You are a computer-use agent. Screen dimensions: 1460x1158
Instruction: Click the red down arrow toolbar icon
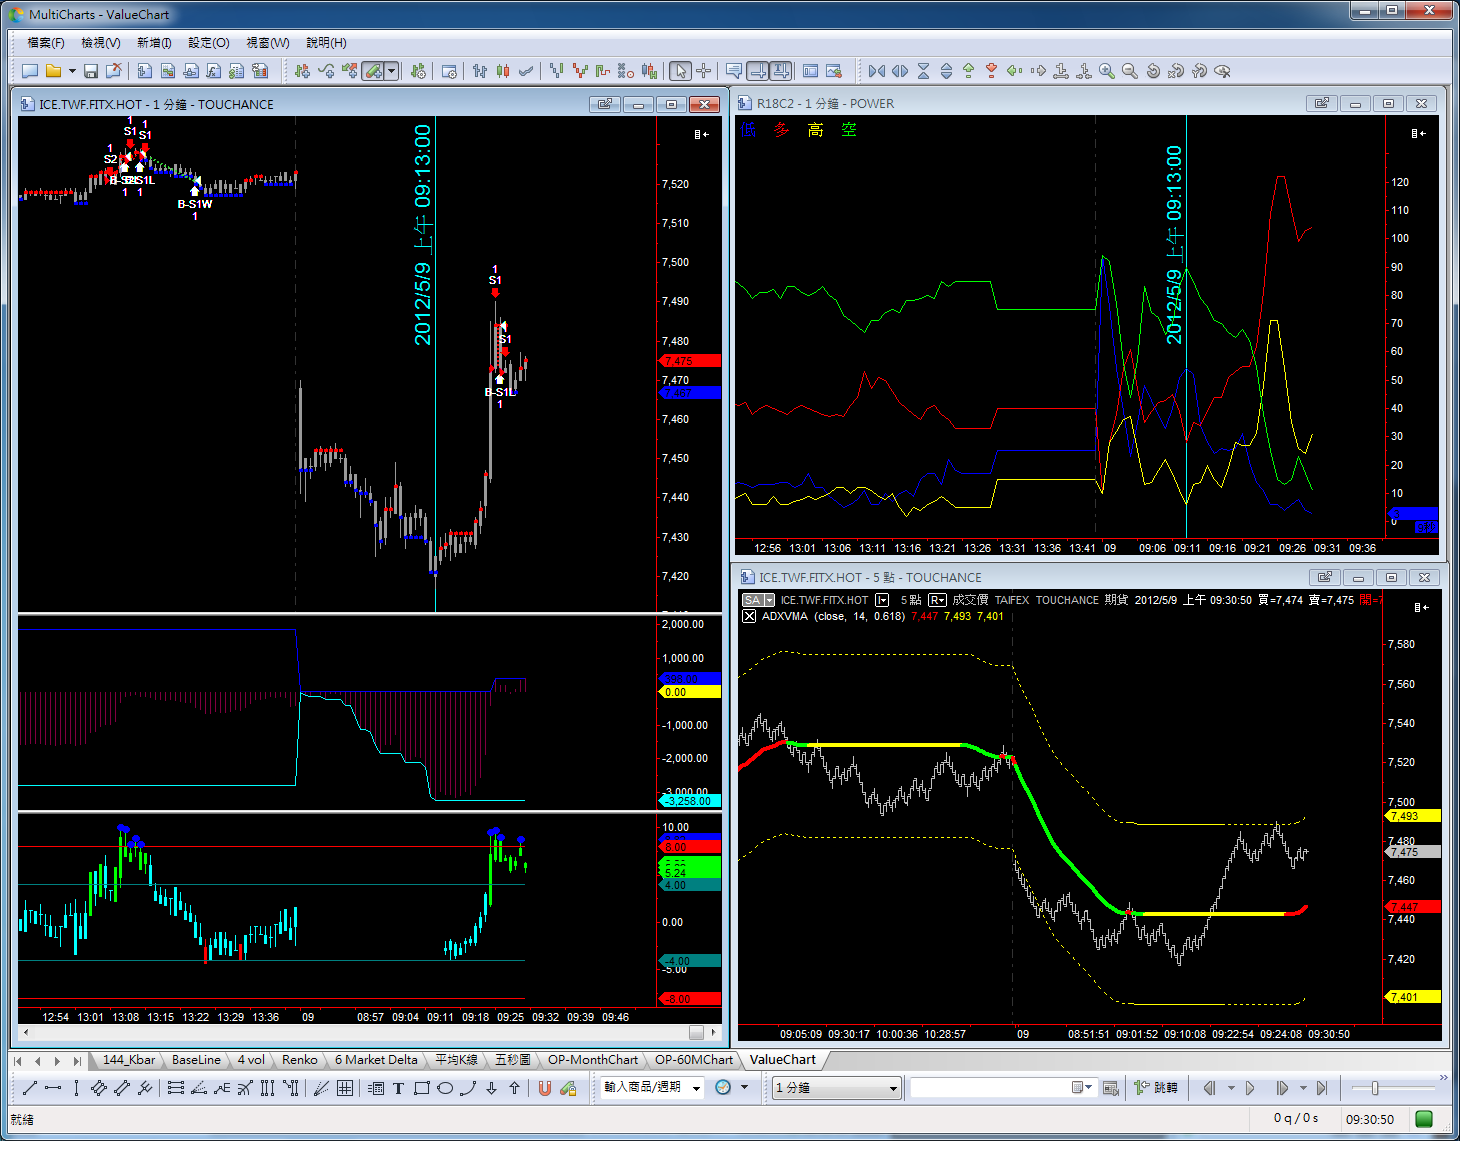coord(991,71)
